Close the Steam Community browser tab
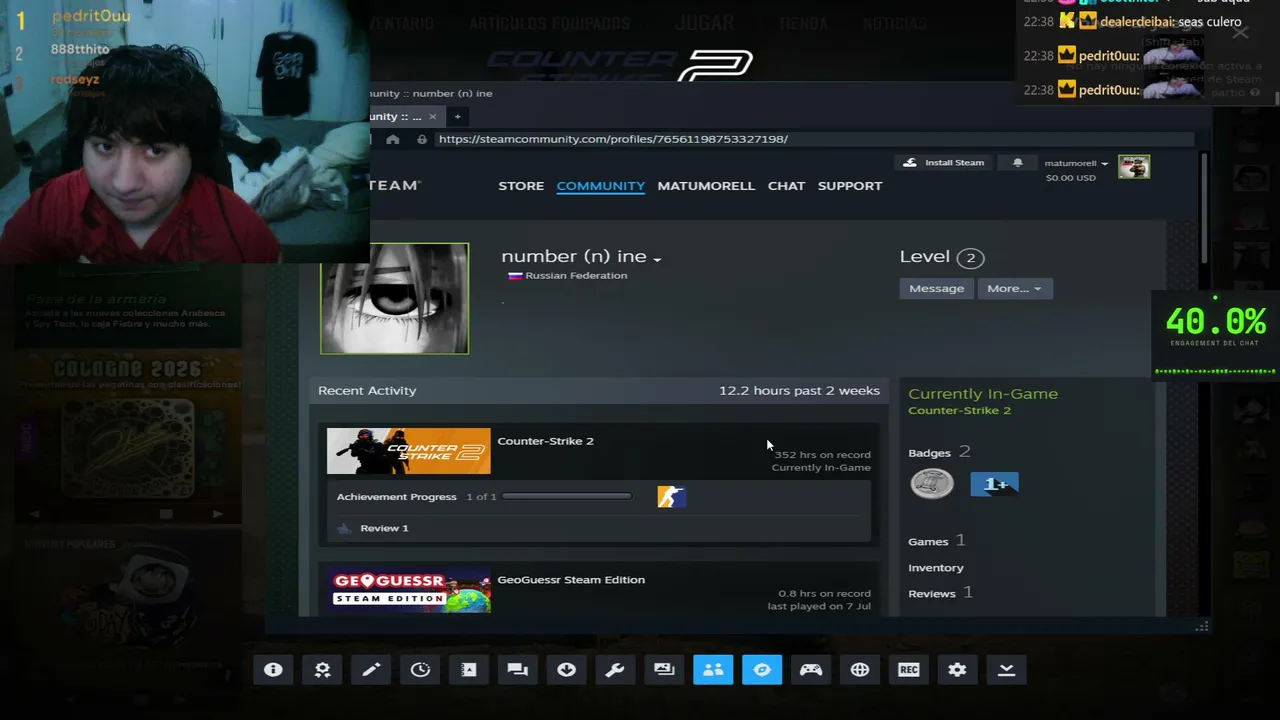The height and width of the screenshot is (720, 1280). (432, 116)
